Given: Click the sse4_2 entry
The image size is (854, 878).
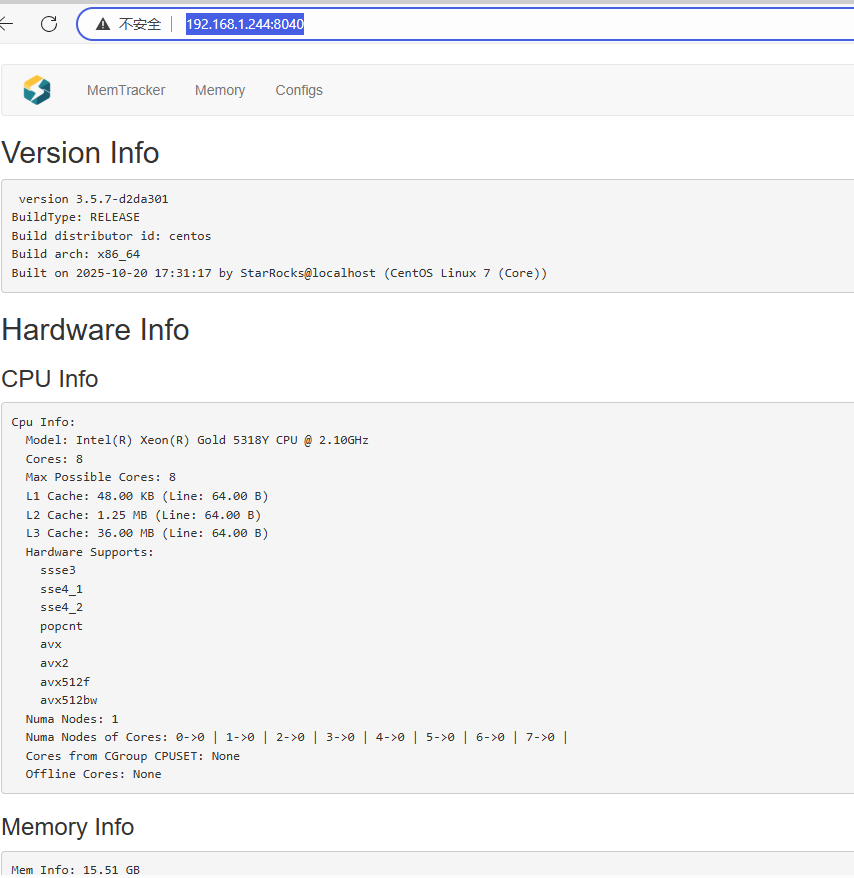Looking at the screenshot, I should [x=62, y=607].
